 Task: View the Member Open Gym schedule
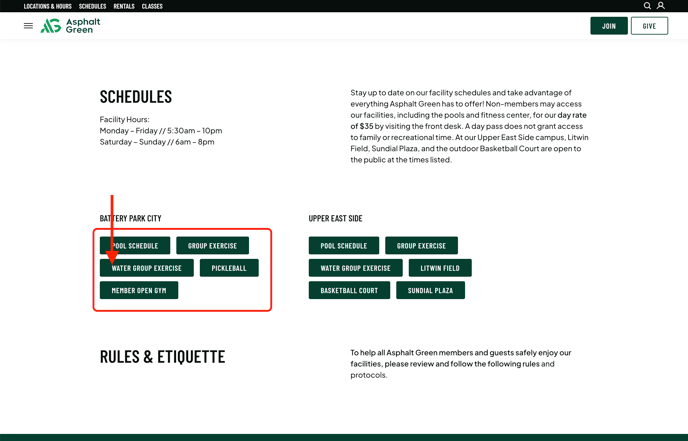[139, 290]
